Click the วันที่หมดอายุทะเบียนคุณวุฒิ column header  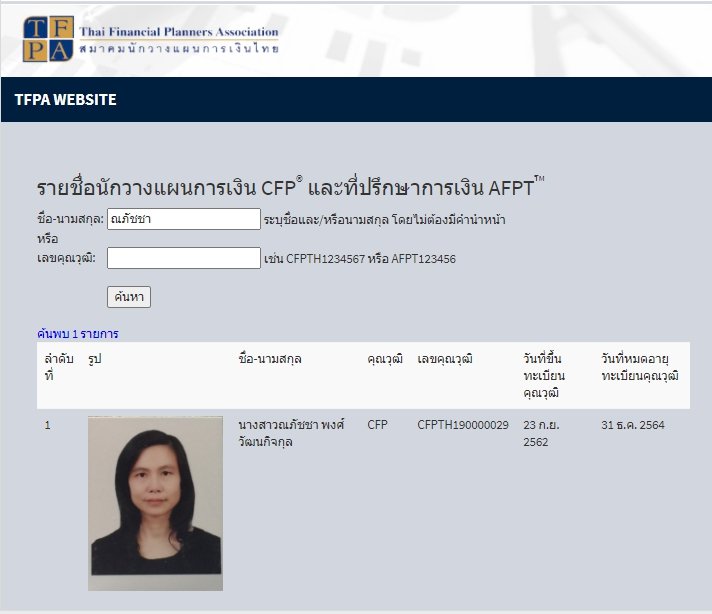[x=640, y=366]
